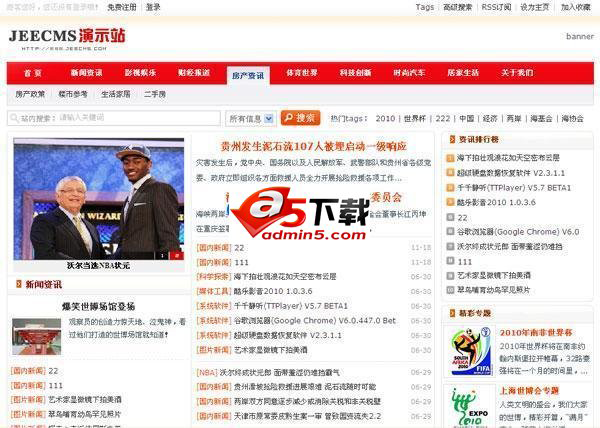Click the Expo pavilion thumbnail image
This screenshot has height=428, width=600.
click(36, 337)
